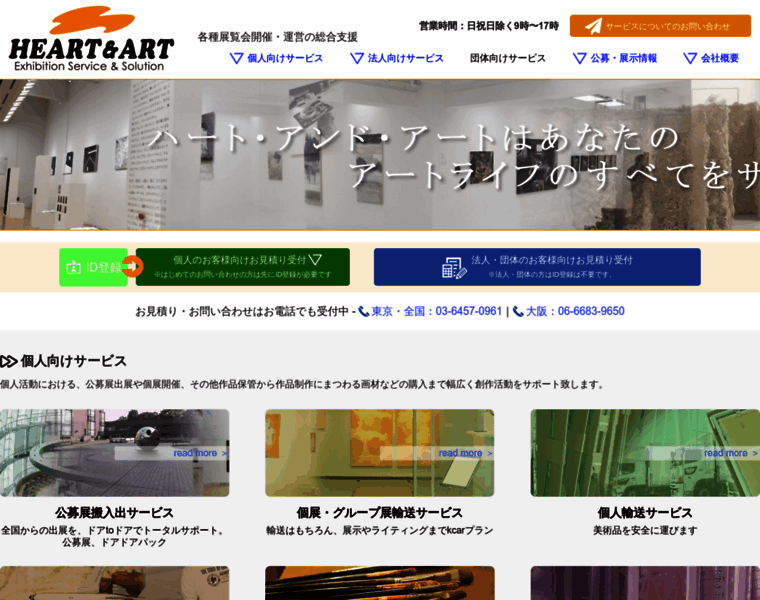Expand the triangle on 個人のお客様向けお見積り受付

315,260
